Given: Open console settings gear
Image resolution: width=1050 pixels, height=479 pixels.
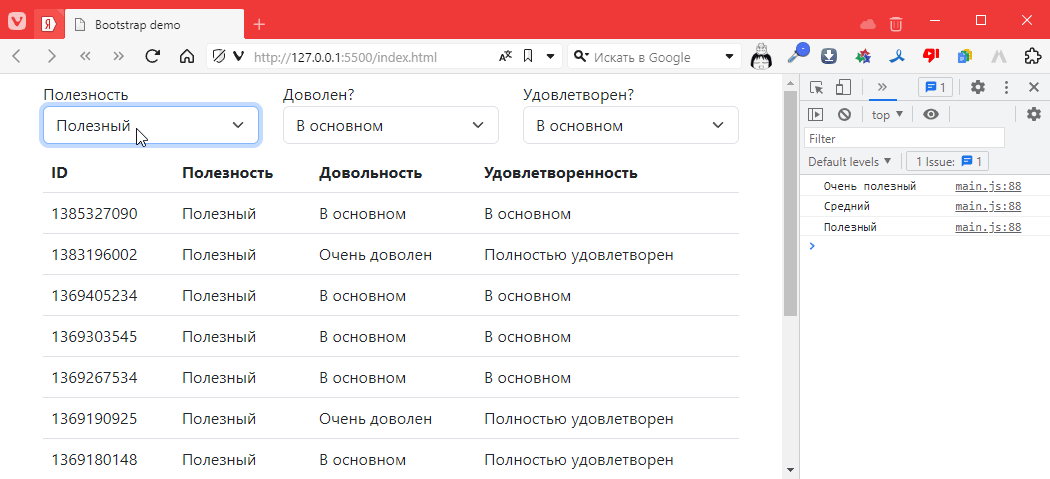Looking at the screenshot, I should coord(1034,114).
